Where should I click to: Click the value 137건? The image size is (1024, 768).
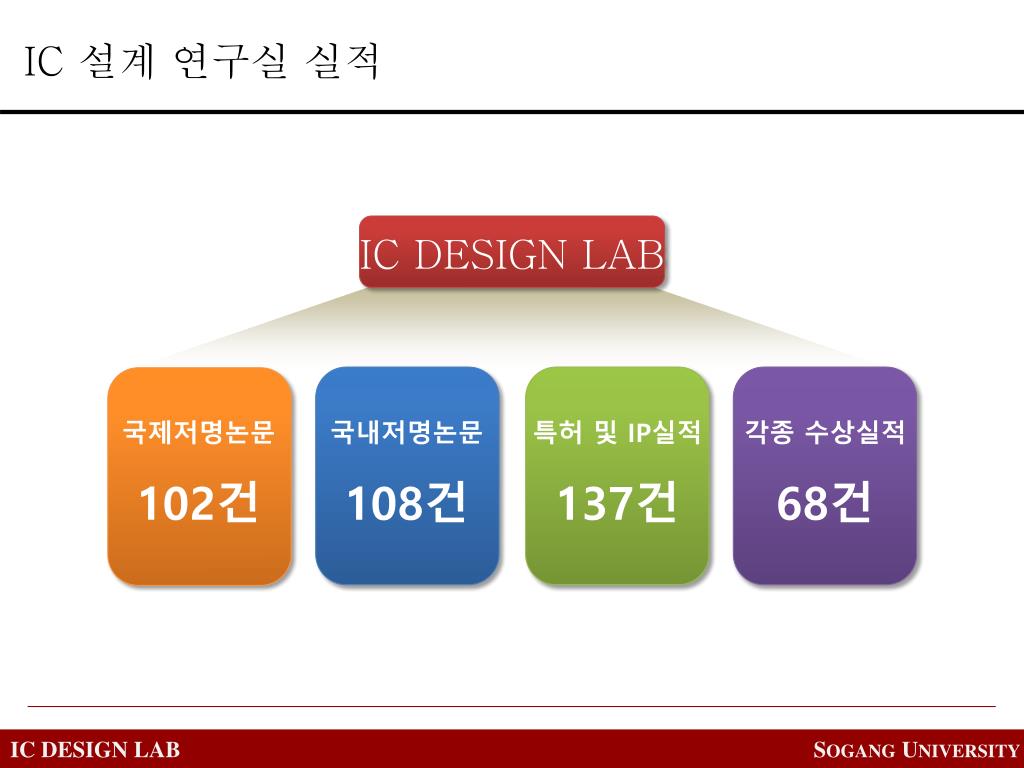point(616,502)
